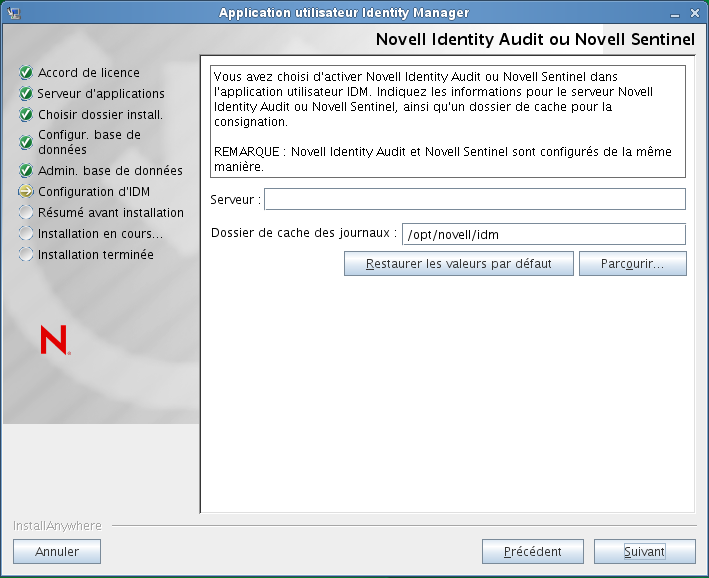The image size is (709, 578).
Task: Click the InstallAnywhere label
Action: (57, 526)
